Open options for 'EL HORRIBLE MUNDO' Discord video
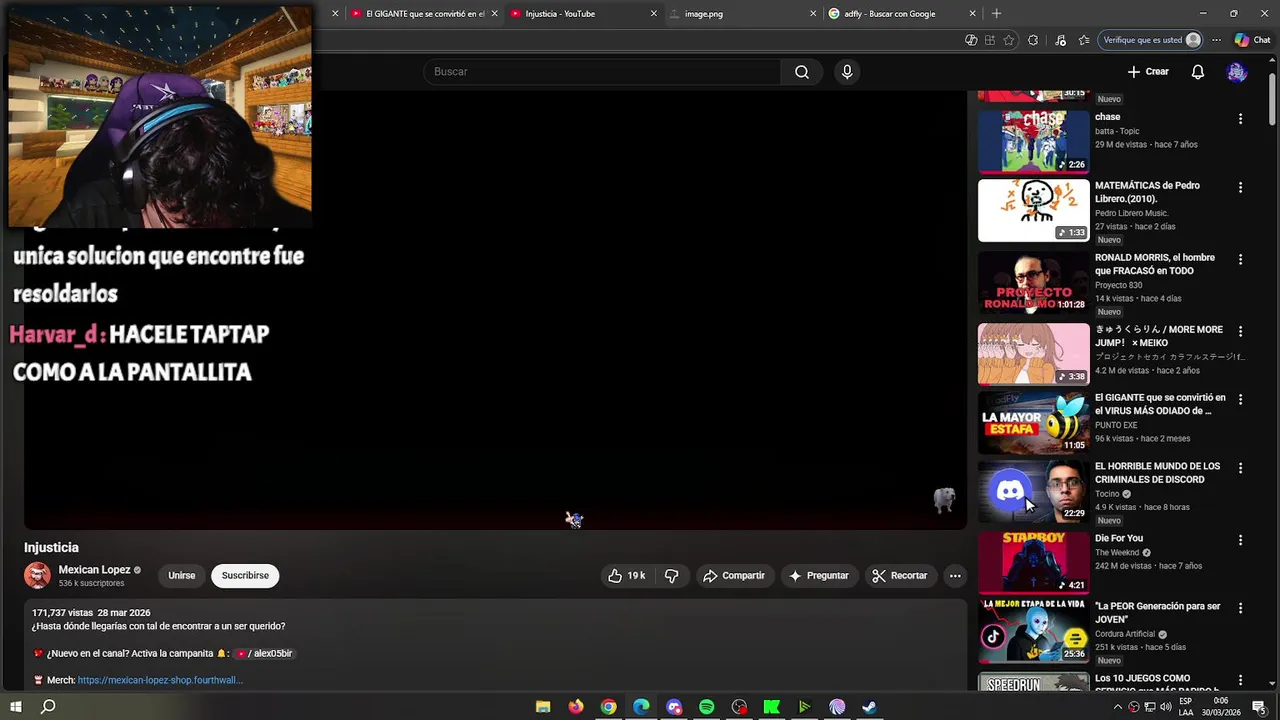1280x720 pixels. click(1240, 469)
